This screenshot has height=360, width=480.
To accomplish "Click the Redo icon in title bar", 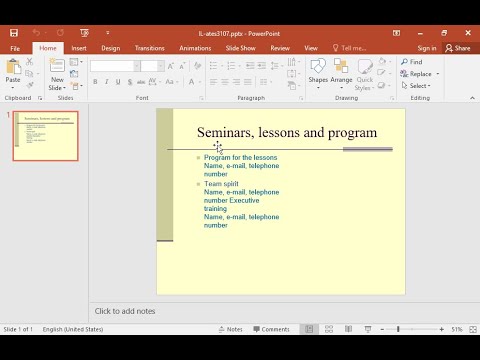I will [60, 33].
